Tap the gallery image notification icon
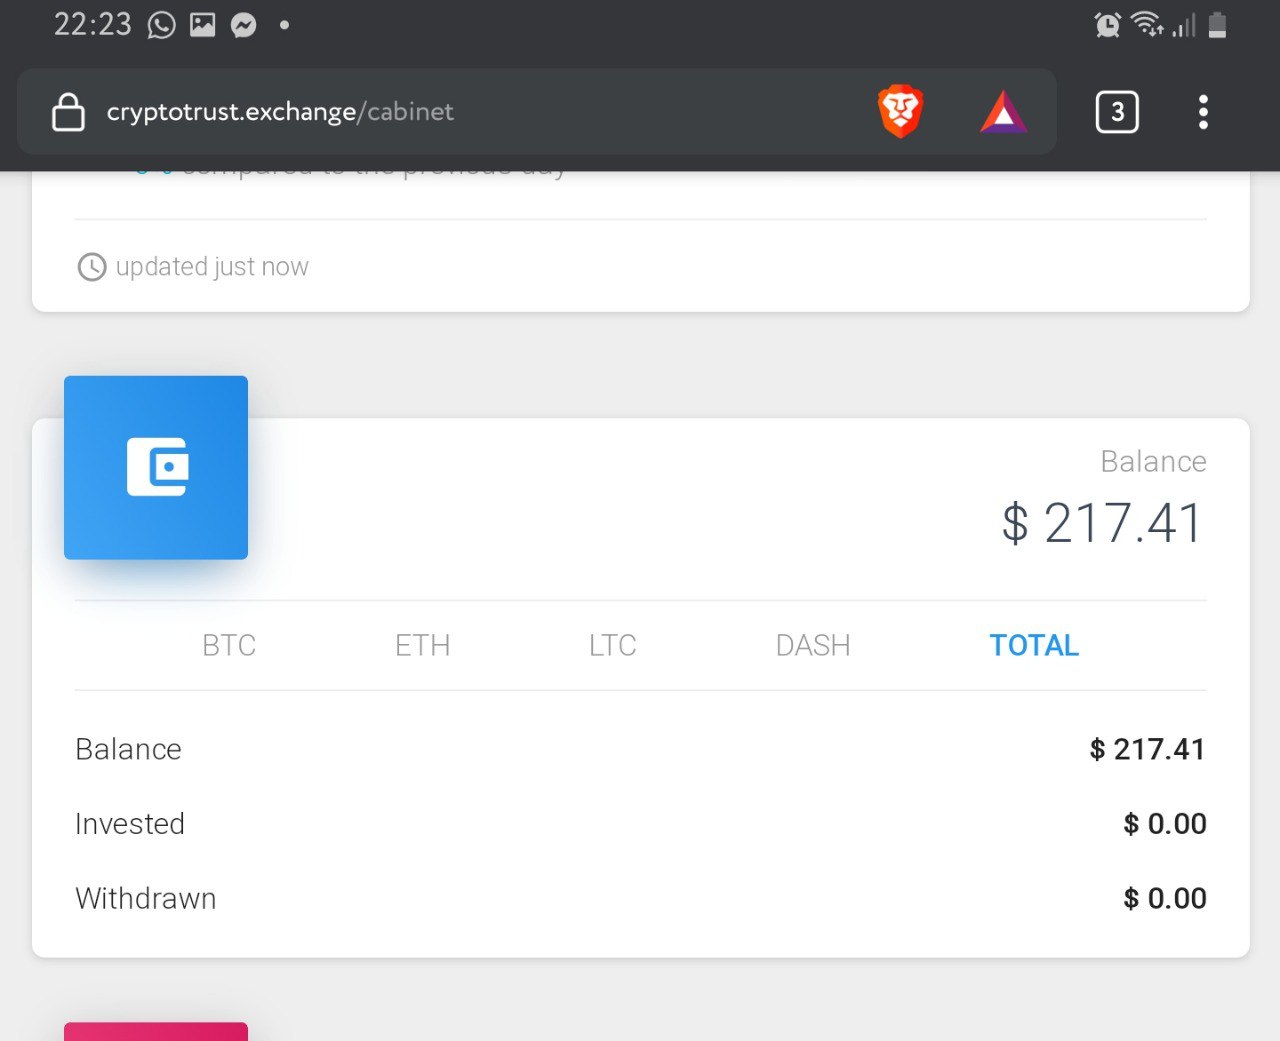The height and width of the screenshot is (1041, 1280). 203,25
